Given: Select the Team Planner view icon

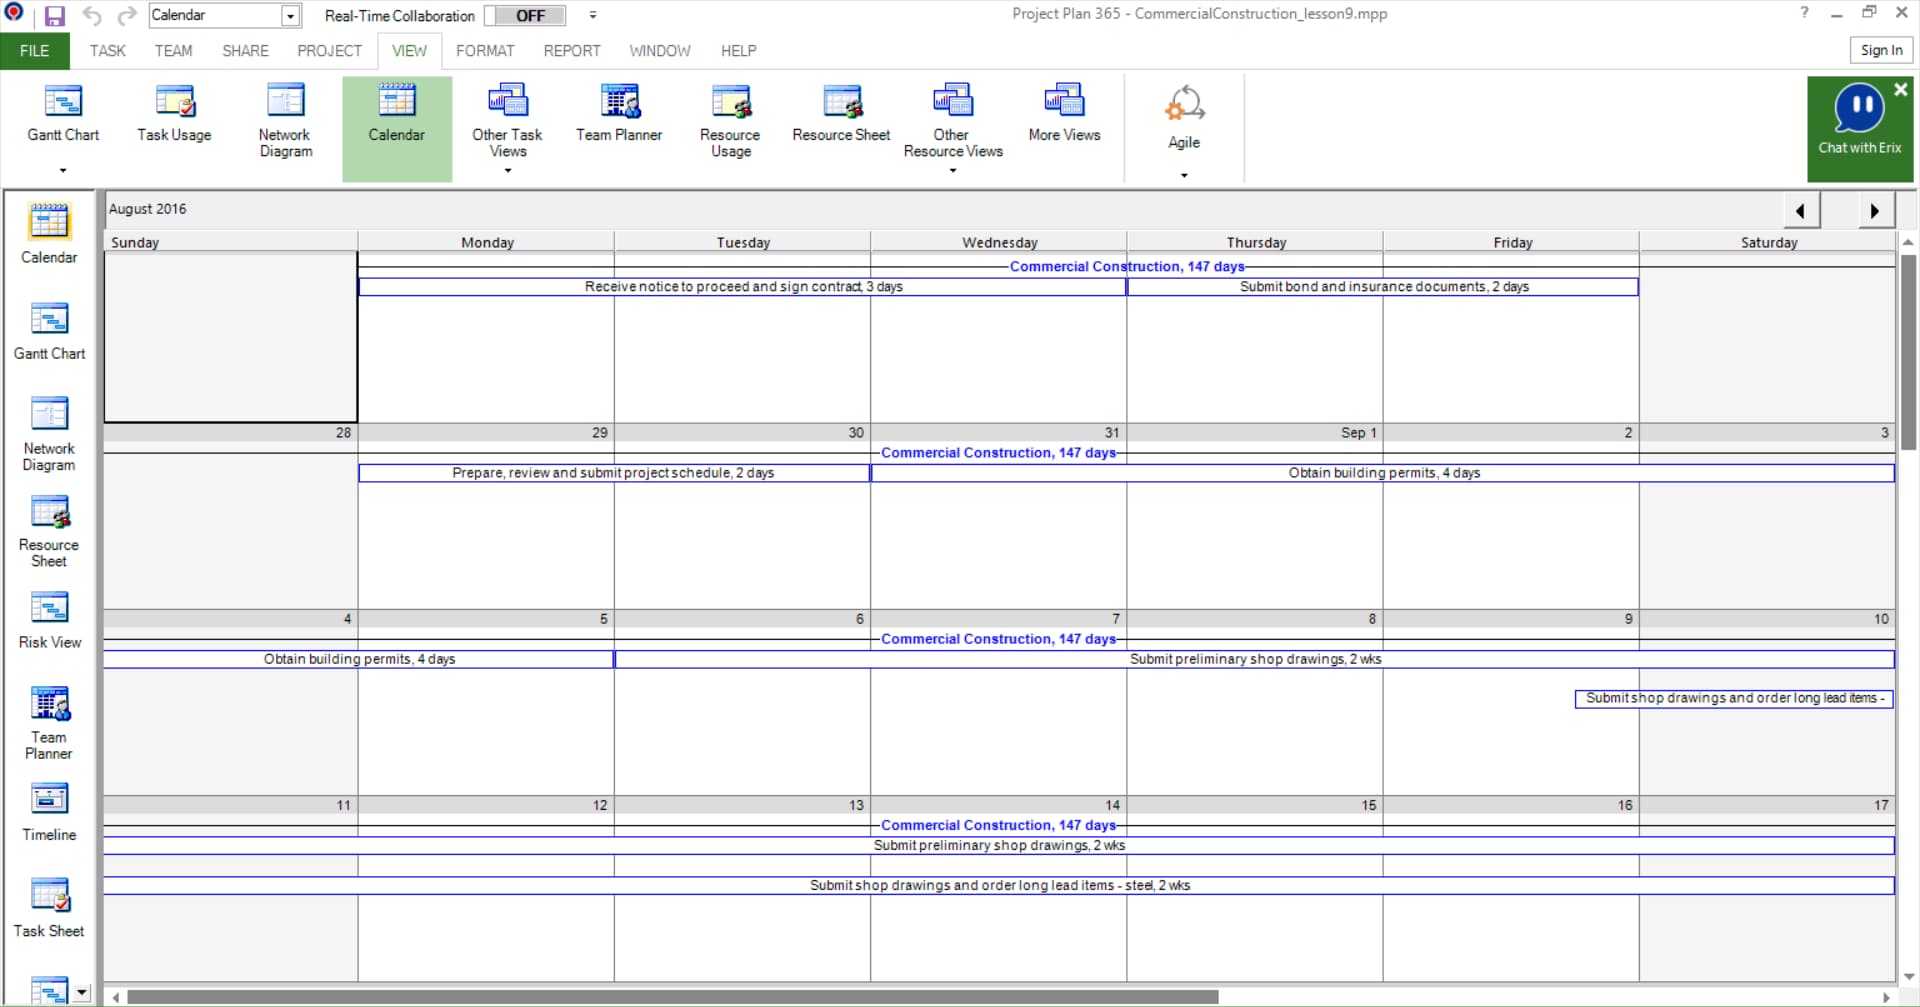Looking at the screenshot, I should pos(618,113).
